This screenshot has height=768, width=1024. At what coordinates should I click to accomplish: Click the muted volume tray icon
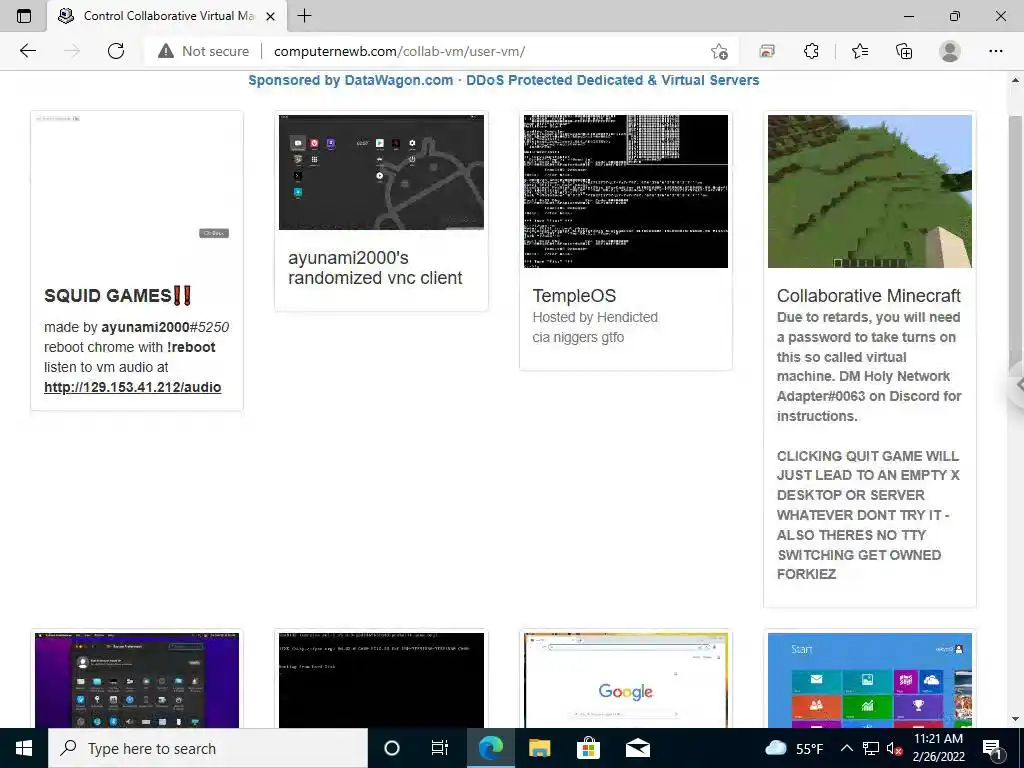(894, 748)
